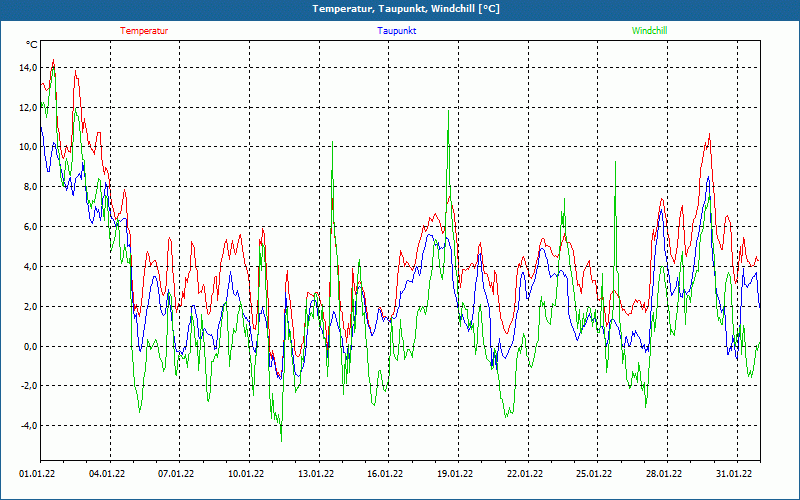Click the 01.01.22 date label
800x500 pixels.
click(x=37, y=474)
